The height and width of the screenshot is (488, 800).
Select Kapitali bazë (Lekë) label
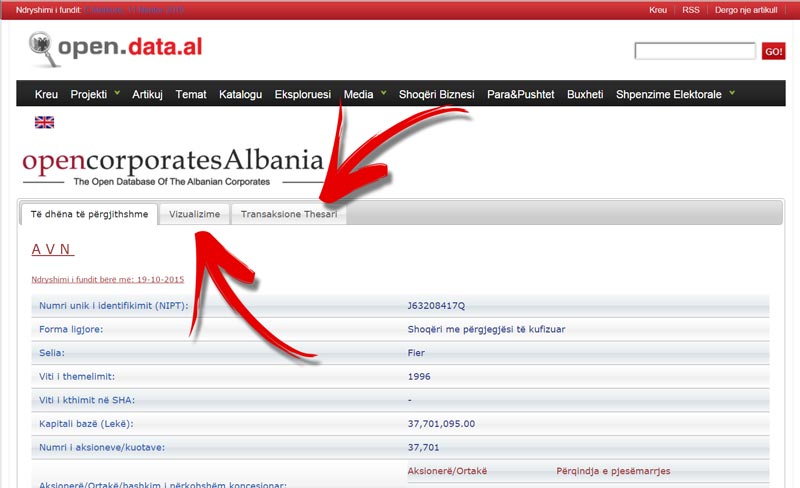pyautogui.click(x=86, y=424)
